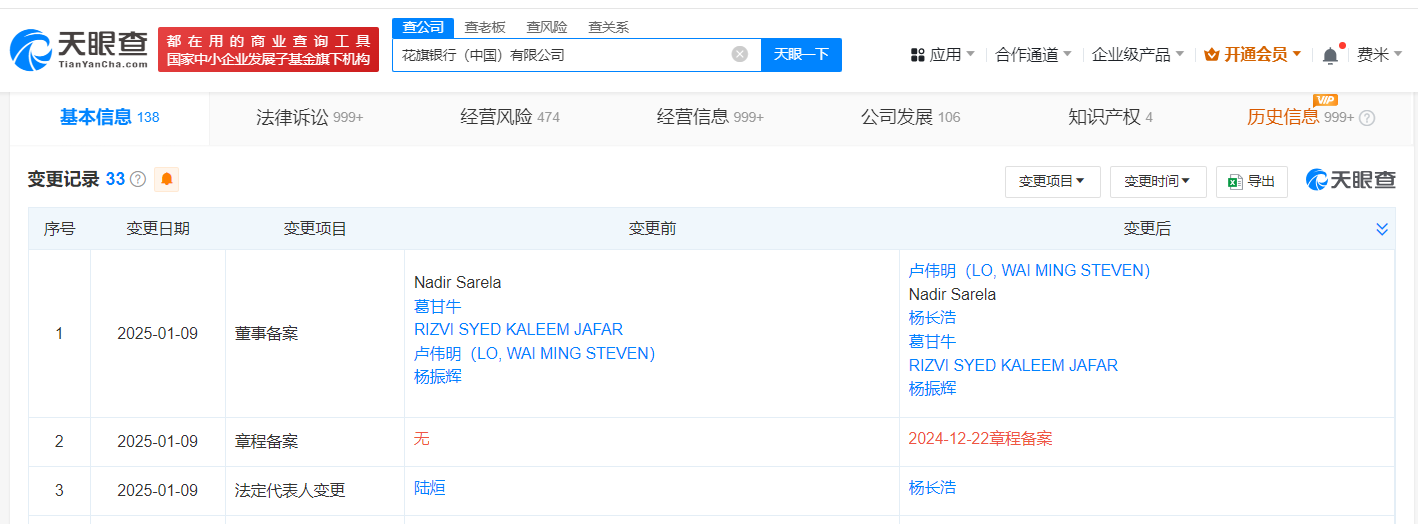Open the 变更时间 filter dropdown

pyautogui.click(x=1157, y=181)
